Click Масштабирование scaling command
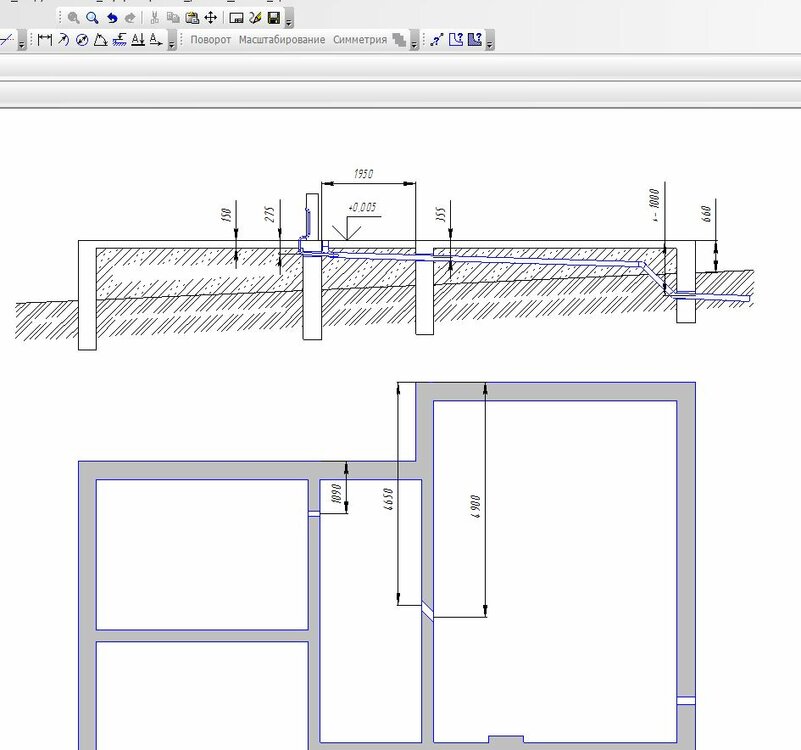This screenshot has width=801, height=750. tap(282, 40)
